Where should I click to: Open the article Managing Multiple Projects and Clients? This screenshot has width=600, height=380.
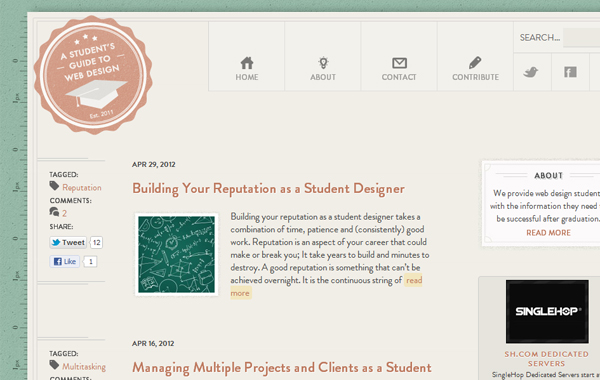coord(282,368)
